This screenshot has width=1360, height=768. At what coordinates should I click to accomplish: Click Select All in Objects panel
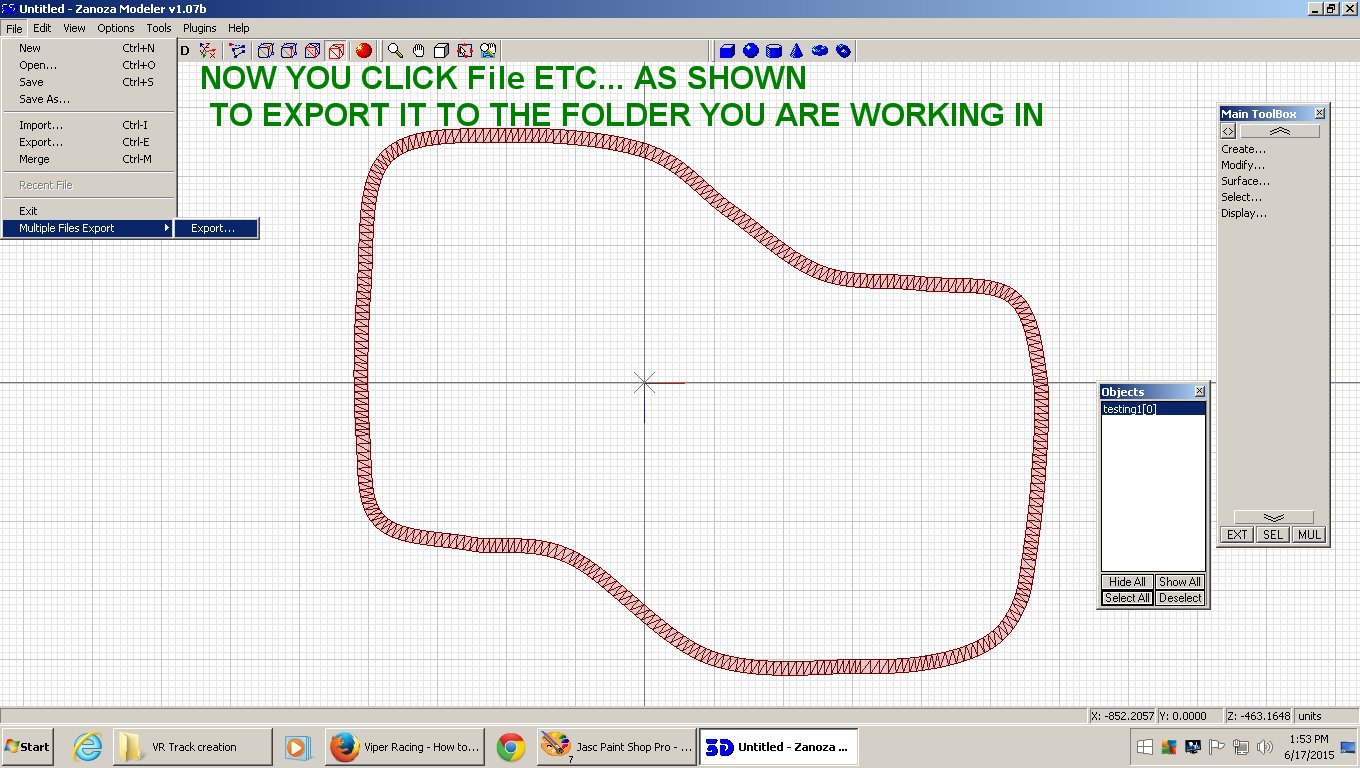click(x=1127, y=598)
